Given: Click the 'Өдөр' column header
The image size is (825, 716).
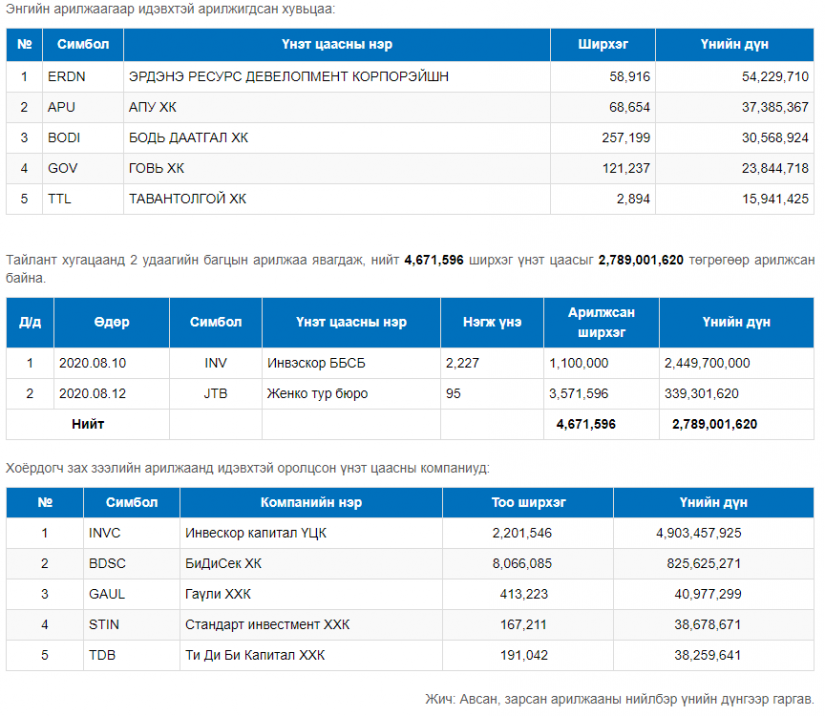Looking at the screenshot, I should click(112, 322).
